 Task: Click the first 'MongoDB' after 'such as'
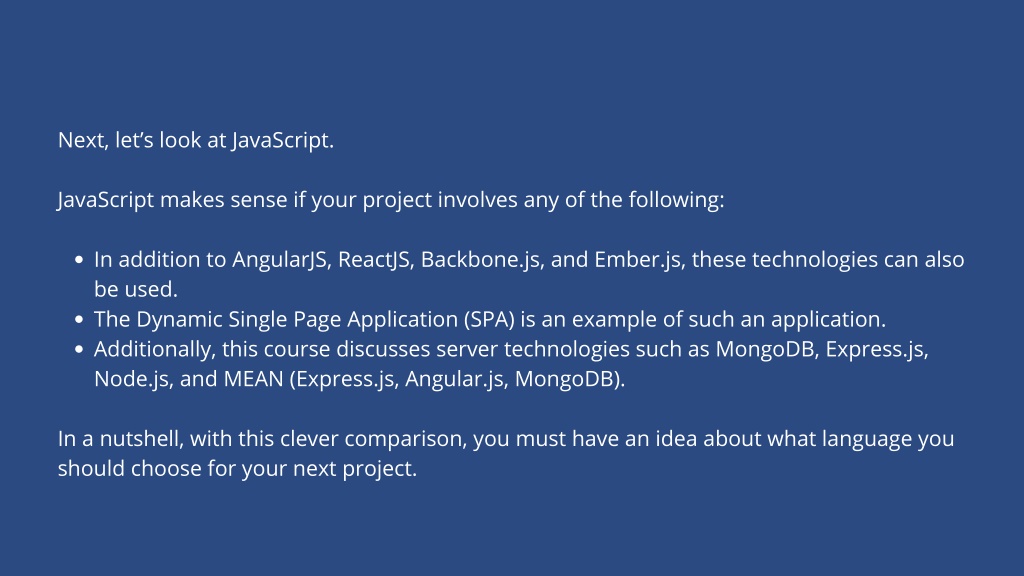[765, 349]
